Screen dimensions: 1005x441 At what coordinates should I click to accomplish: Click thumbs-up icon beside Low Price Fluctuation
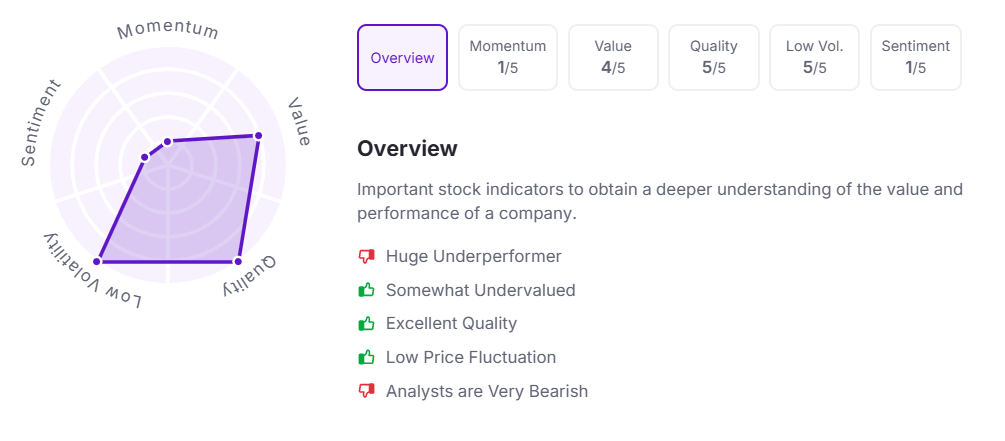pos(366,358)
